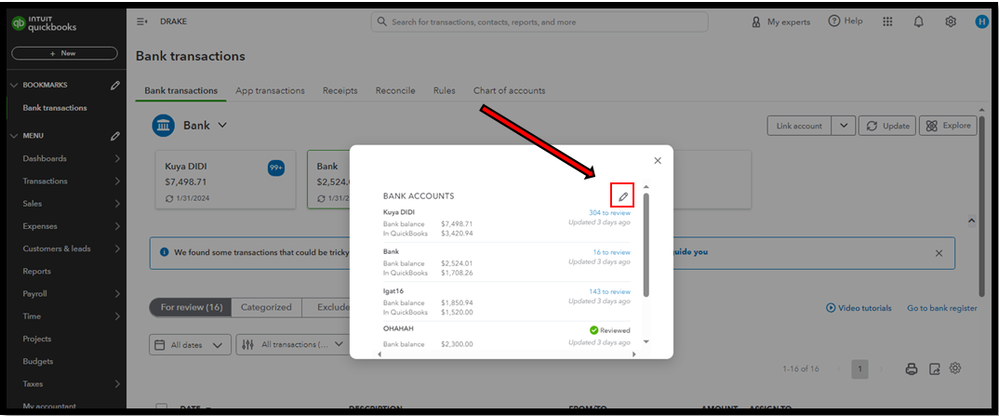Open notifications bell
999x416 pixels.
pos(918,22)
